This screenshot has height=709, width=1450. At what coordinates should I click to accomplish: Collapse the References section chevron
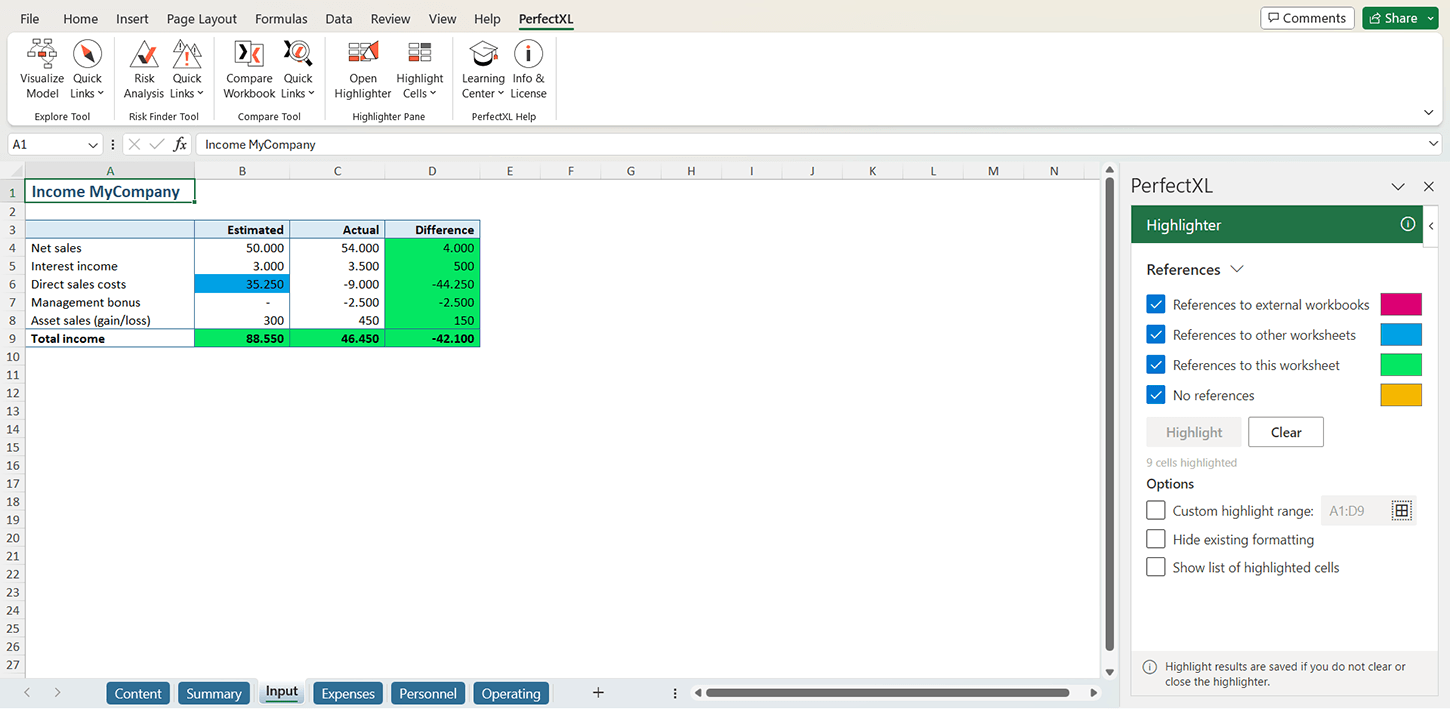[x=1237, y=270]
